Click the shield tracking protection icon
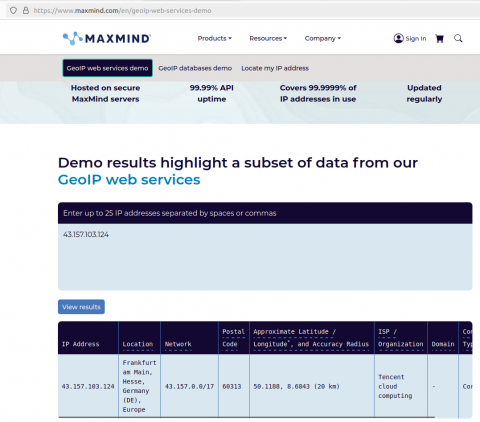 (x=13, y=10)
